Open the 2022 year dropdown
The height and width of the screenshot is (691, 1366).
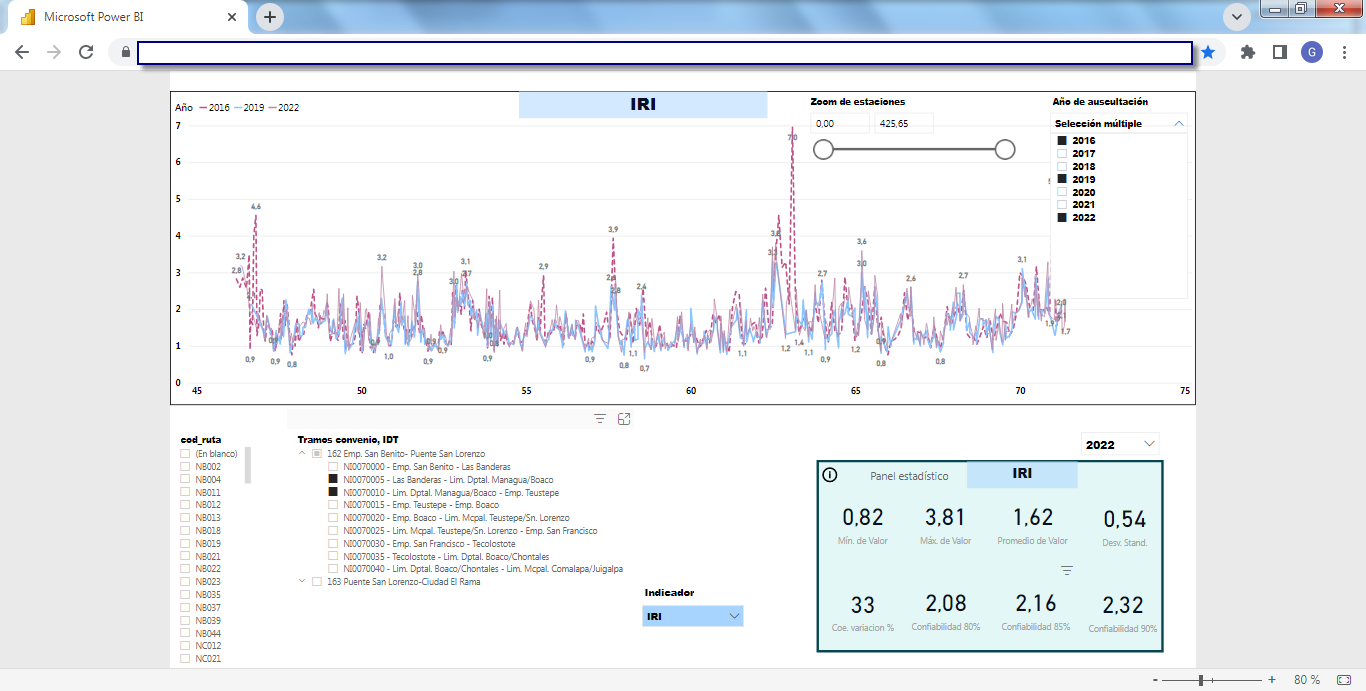[1120, 444]
